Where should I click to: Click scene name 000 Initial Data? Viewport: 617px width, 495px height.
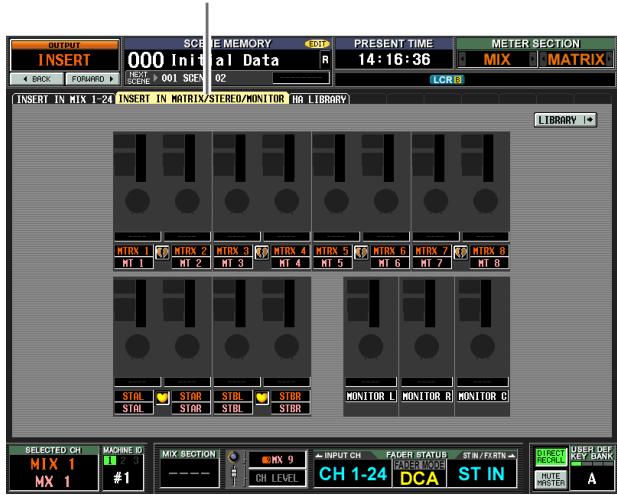(x=223, y=60)
